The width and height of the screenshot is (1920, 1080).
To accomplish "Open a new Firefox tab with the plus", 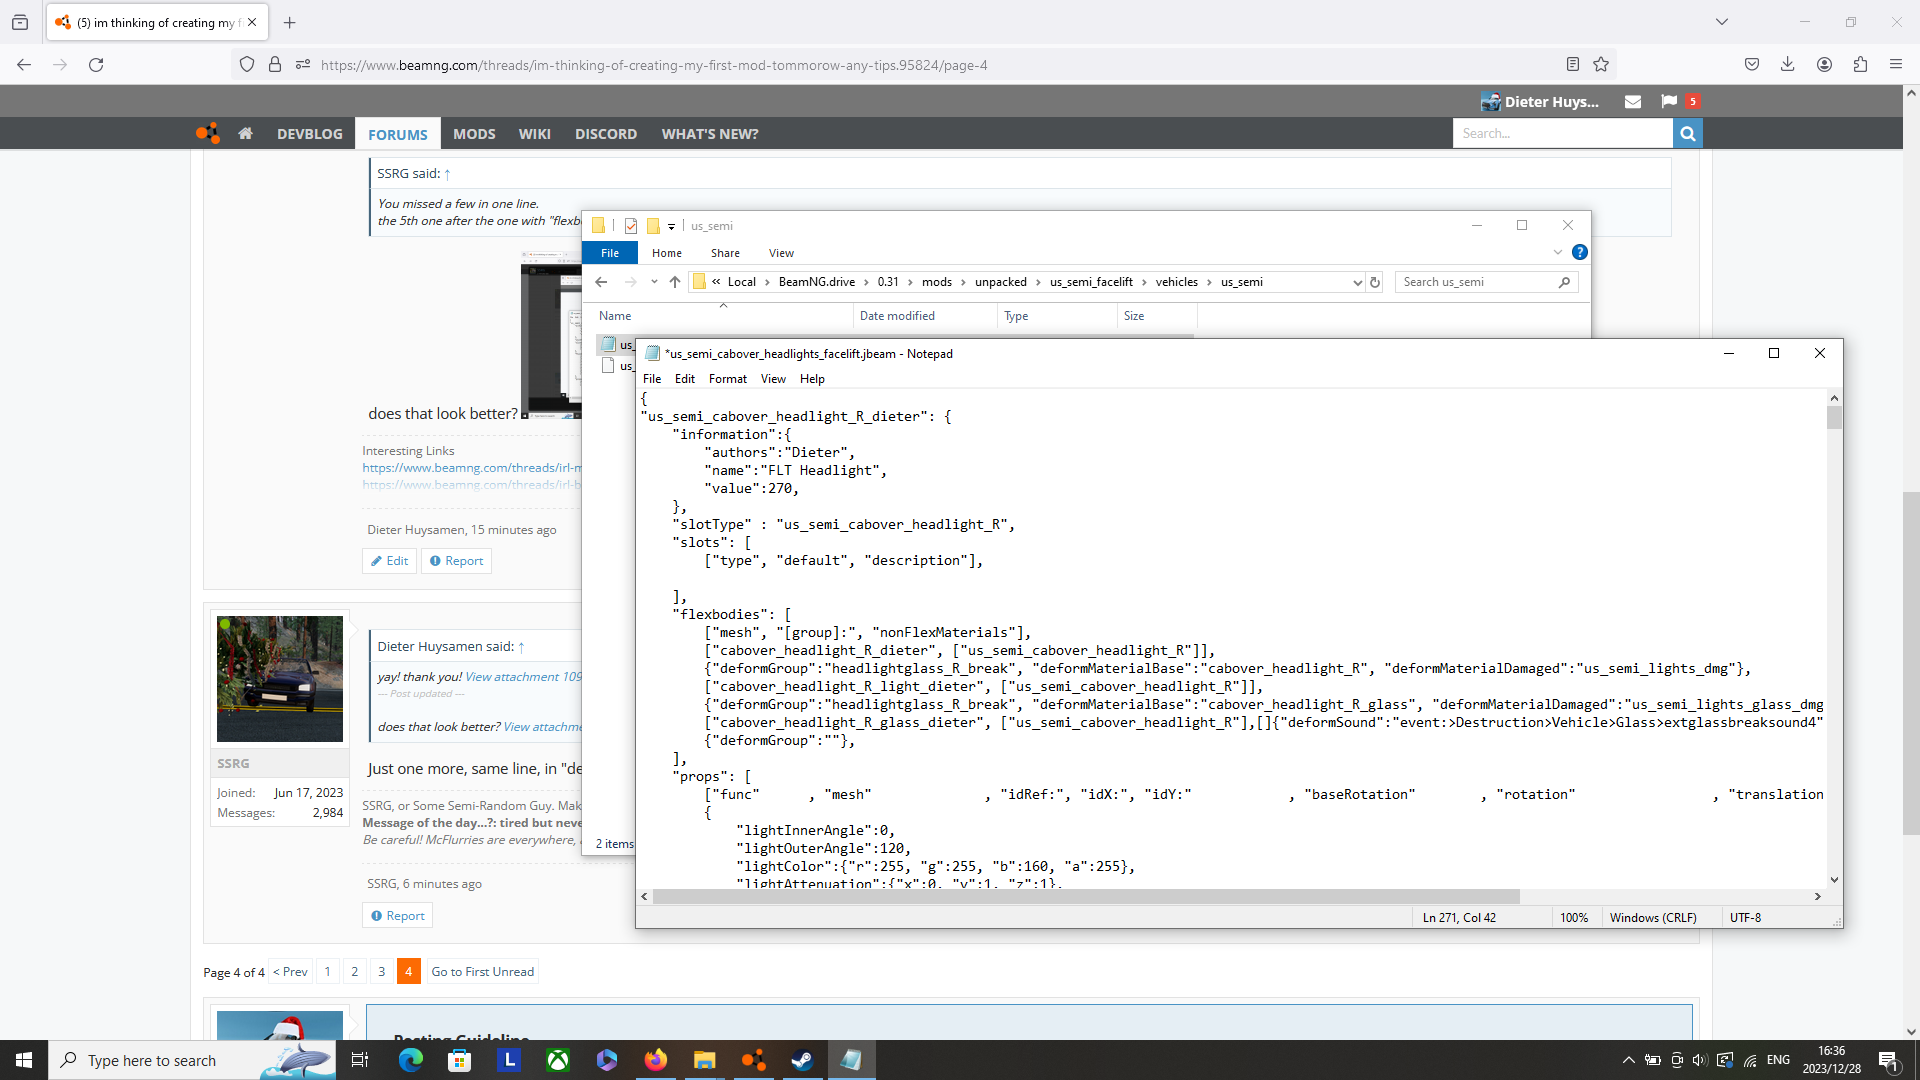I will coord(290,22).
